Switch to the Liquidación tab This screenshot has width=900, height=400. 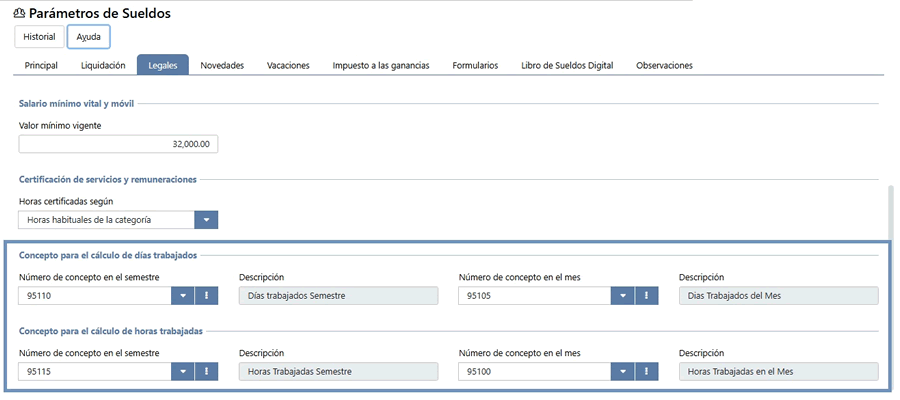point(103,65)
